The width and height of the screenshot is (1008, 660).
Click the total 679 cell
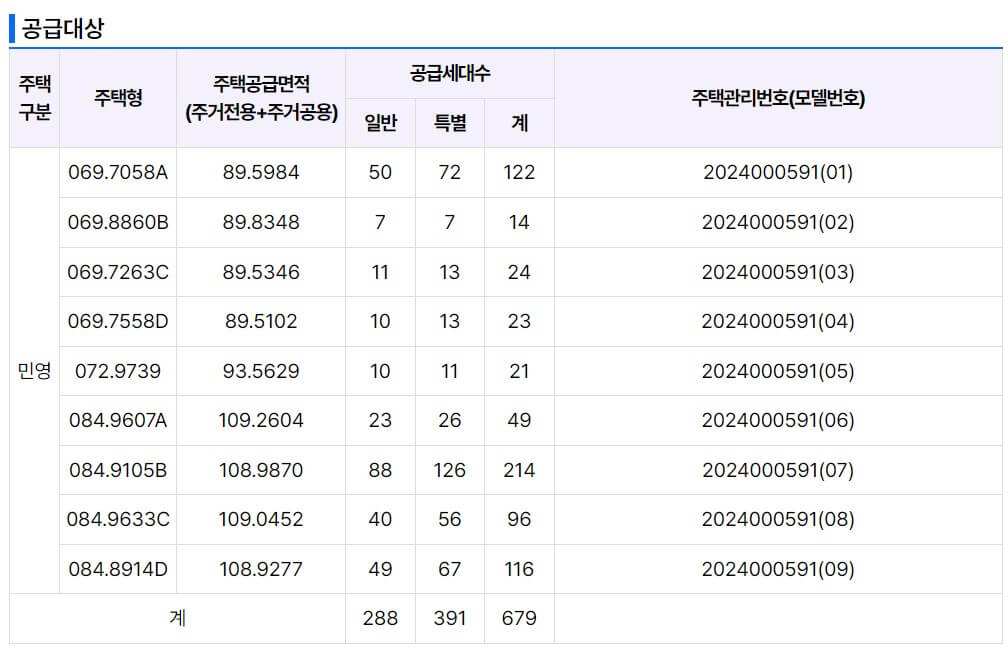click(519, 617)
